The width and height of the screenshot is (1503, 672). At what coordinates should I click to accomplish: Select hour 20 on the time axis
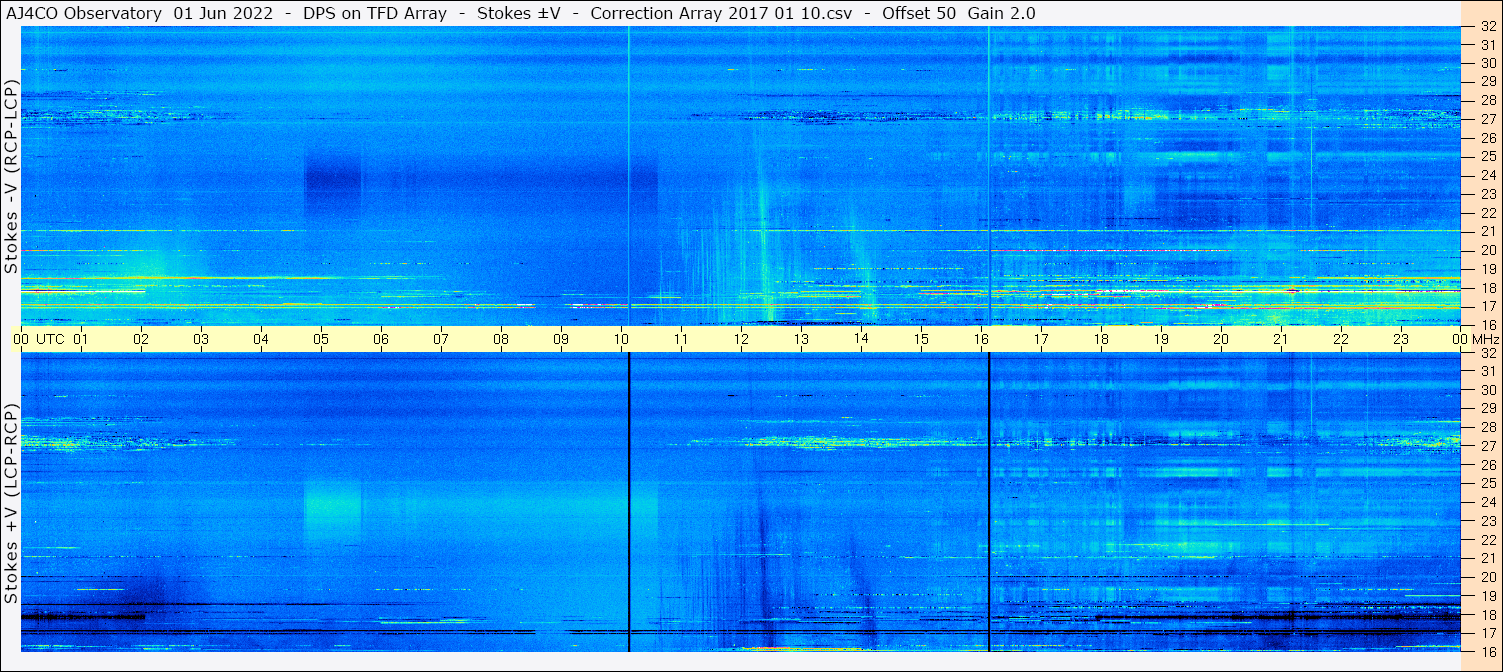pos(1221,339)
